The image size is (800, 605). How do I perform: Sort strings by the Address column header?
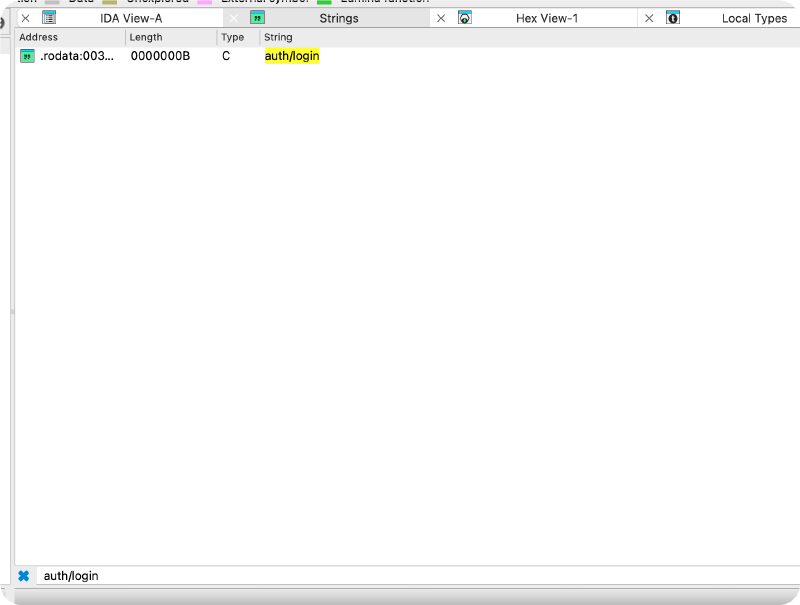pos(70,37)
